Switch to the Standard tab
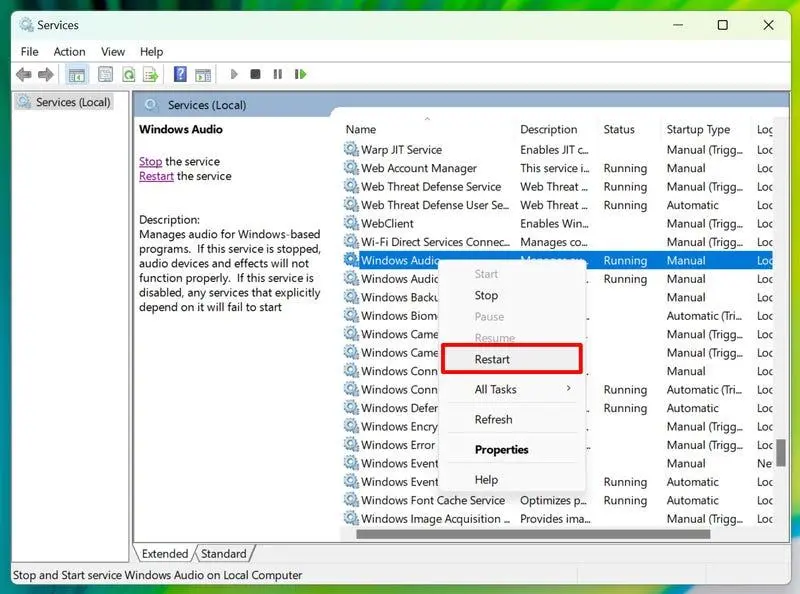 [x=223, y=554]
